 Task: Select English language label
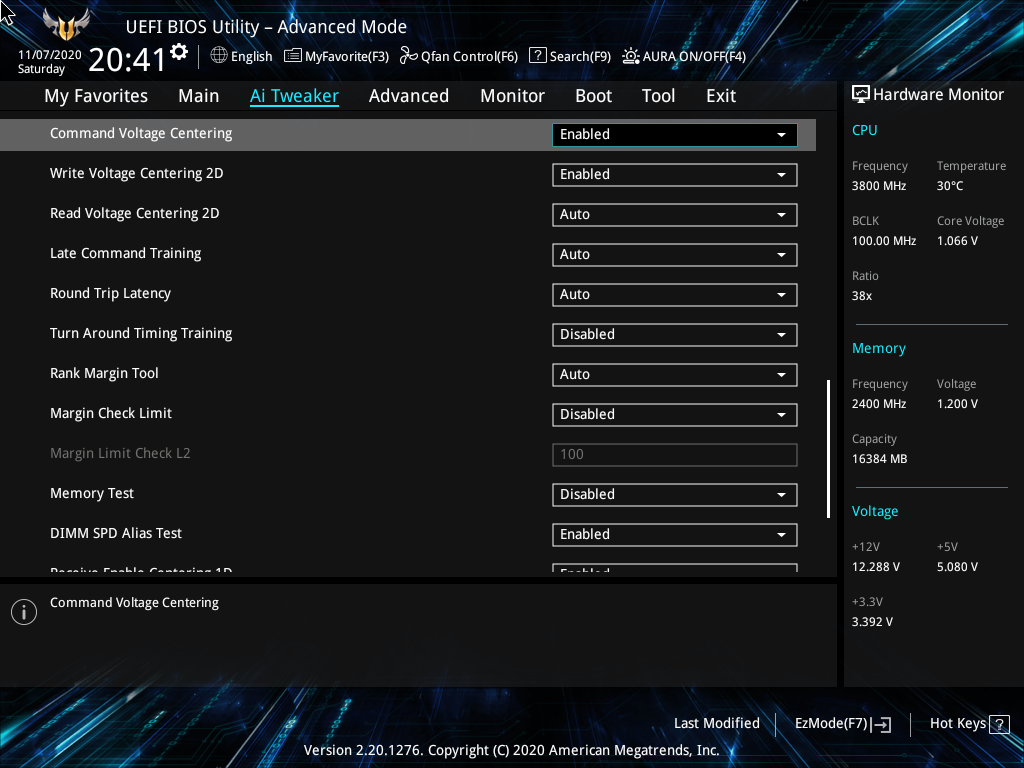coord(251,56)
